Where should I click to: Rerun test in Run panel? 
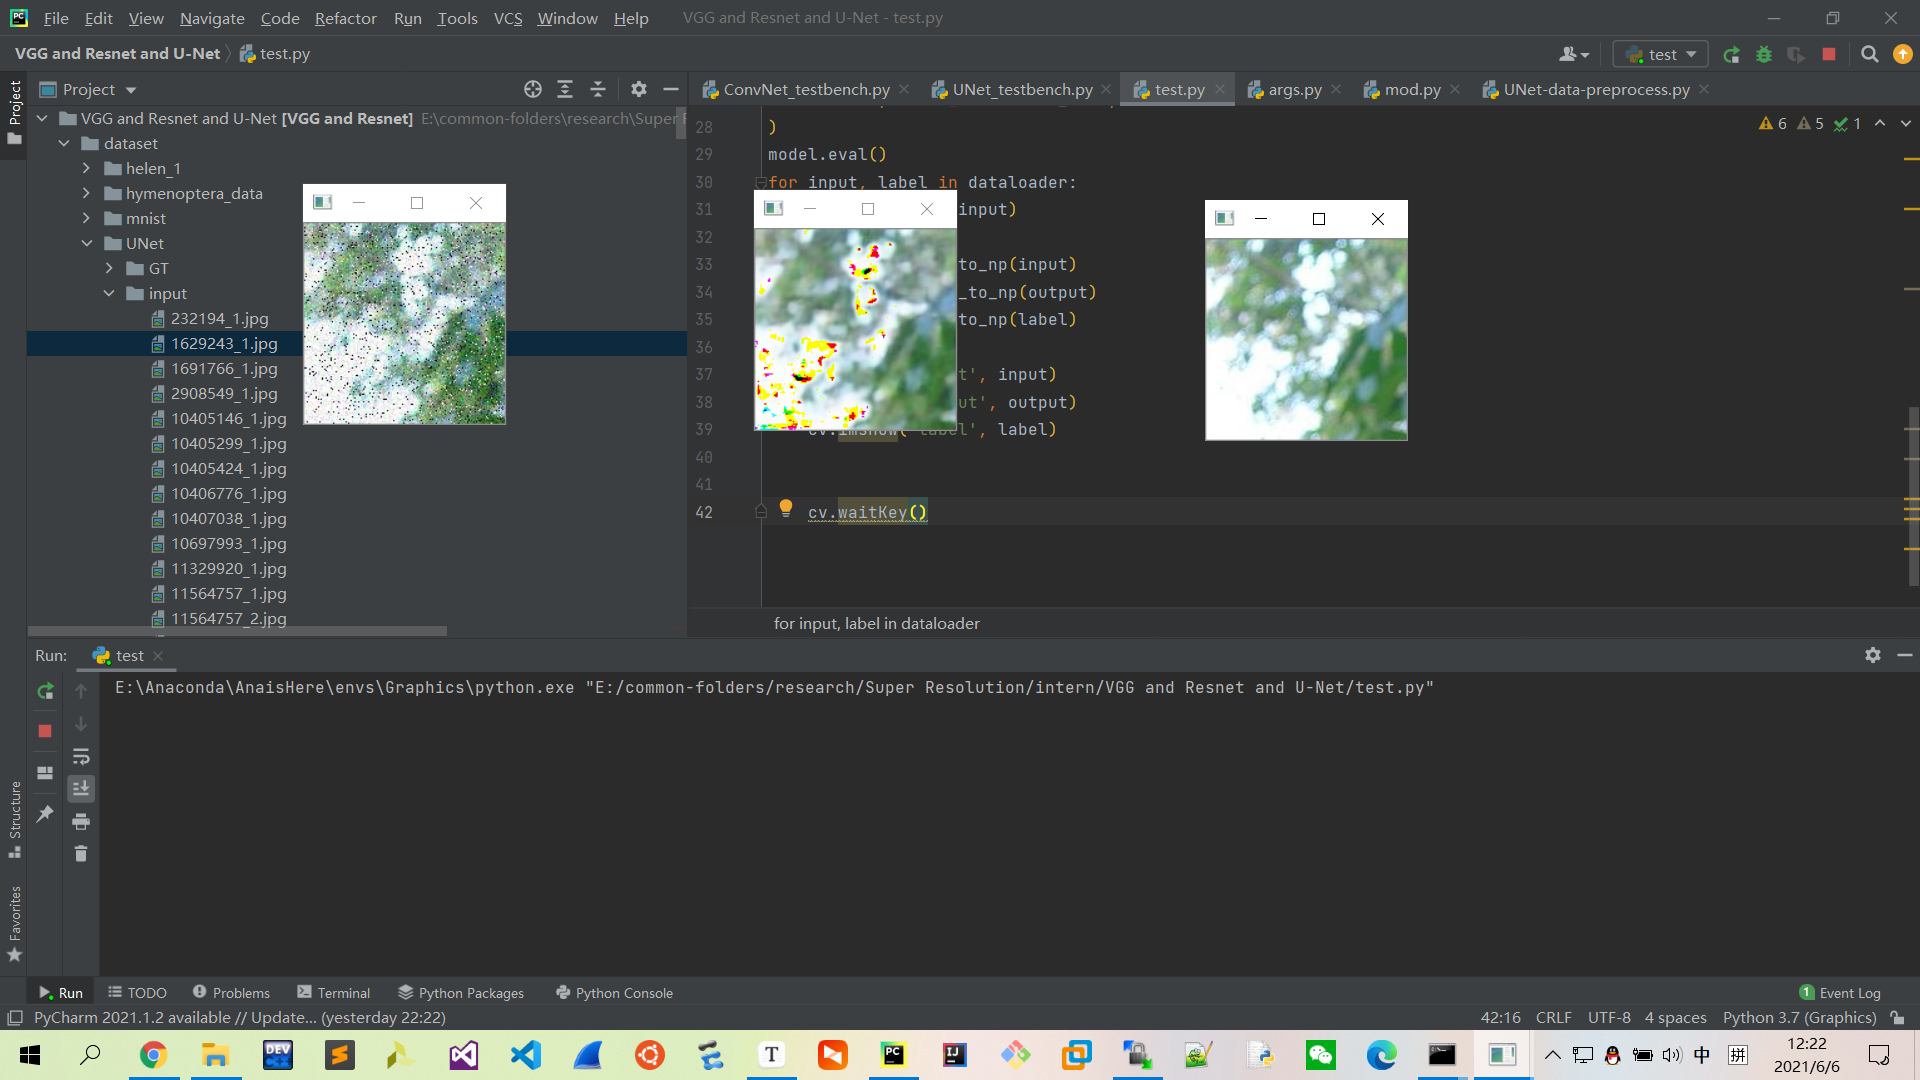point(45,691)
